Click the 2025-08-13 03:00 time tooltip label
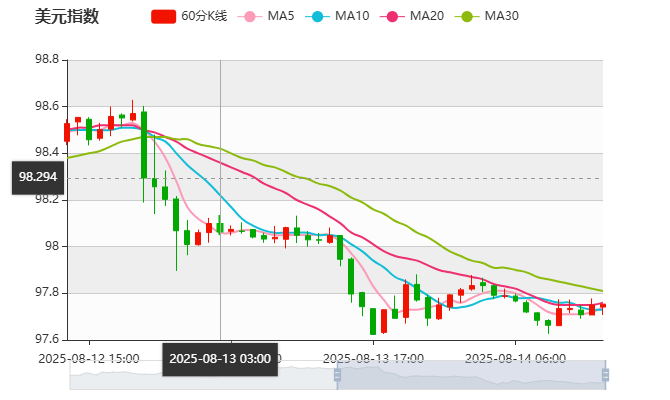Viewport: 670px width, 400px height. pyautogui.click(x=220, y=358)
